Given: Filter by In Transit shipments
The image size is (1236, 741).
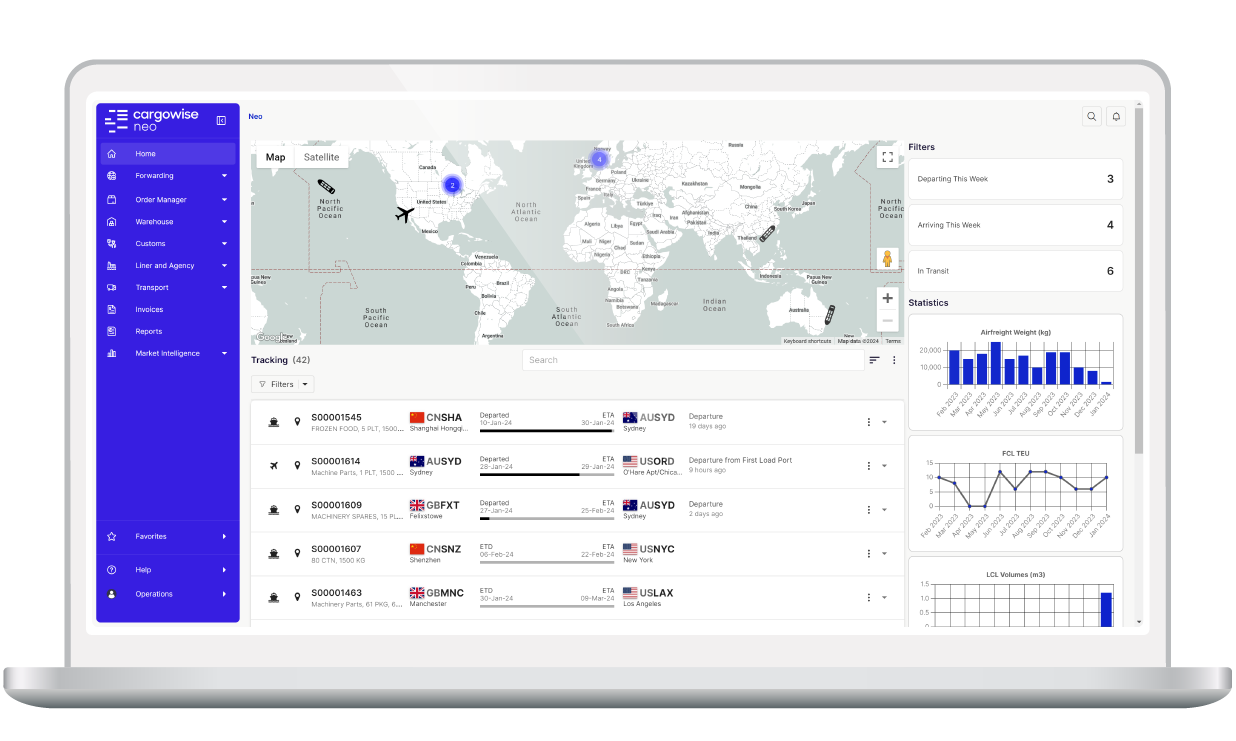Looking at the screenshot, I should pos(1015,271).
